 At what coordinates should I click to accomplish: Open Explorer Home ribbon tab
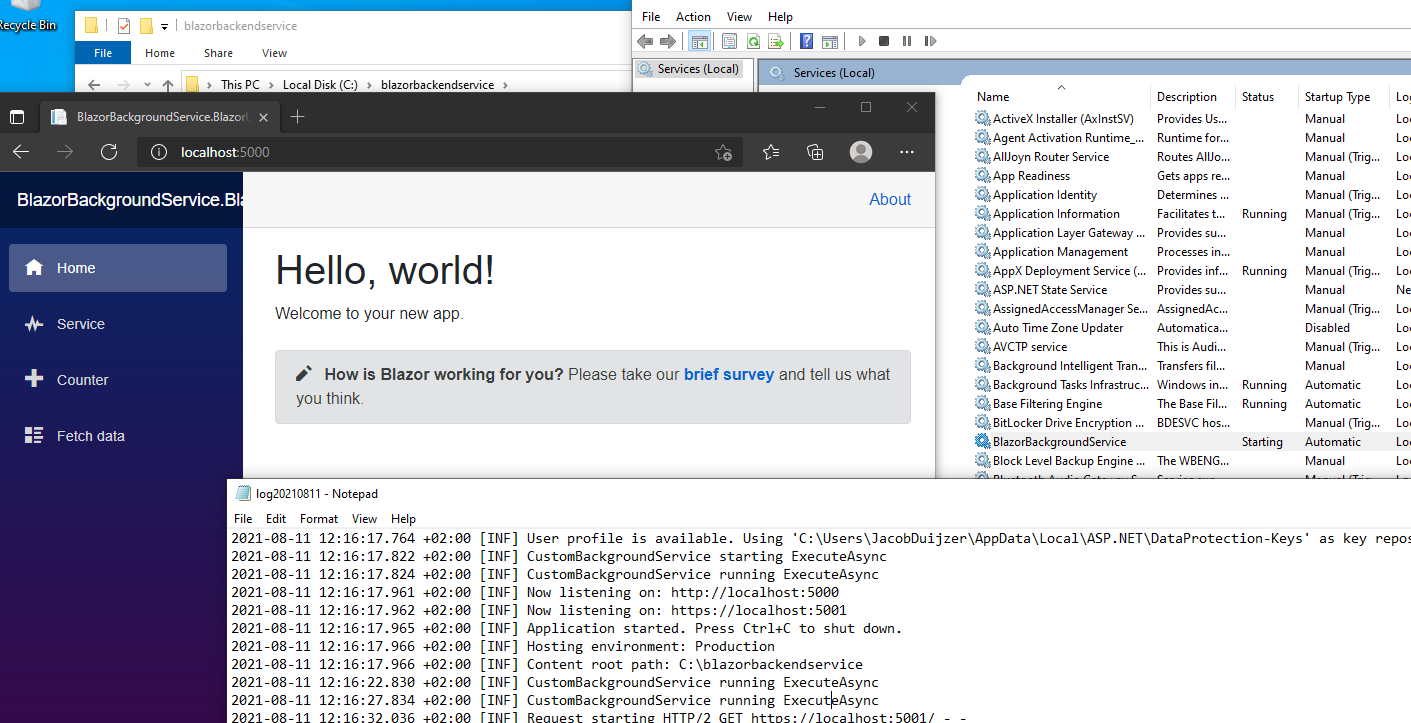point(160,53)
